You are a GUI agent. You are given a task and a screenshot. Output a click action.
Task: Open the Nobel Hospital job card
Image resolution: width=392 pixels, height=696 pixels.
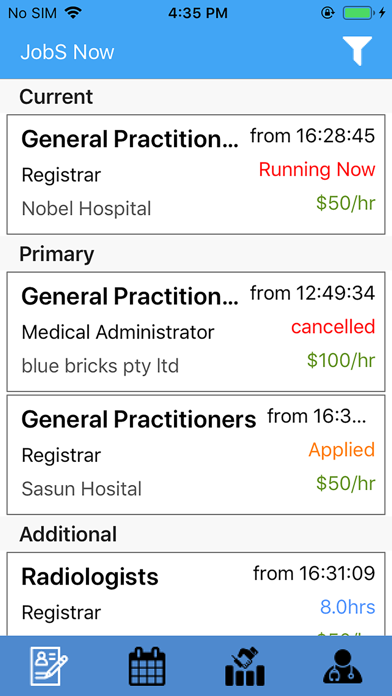pos(196,174)
